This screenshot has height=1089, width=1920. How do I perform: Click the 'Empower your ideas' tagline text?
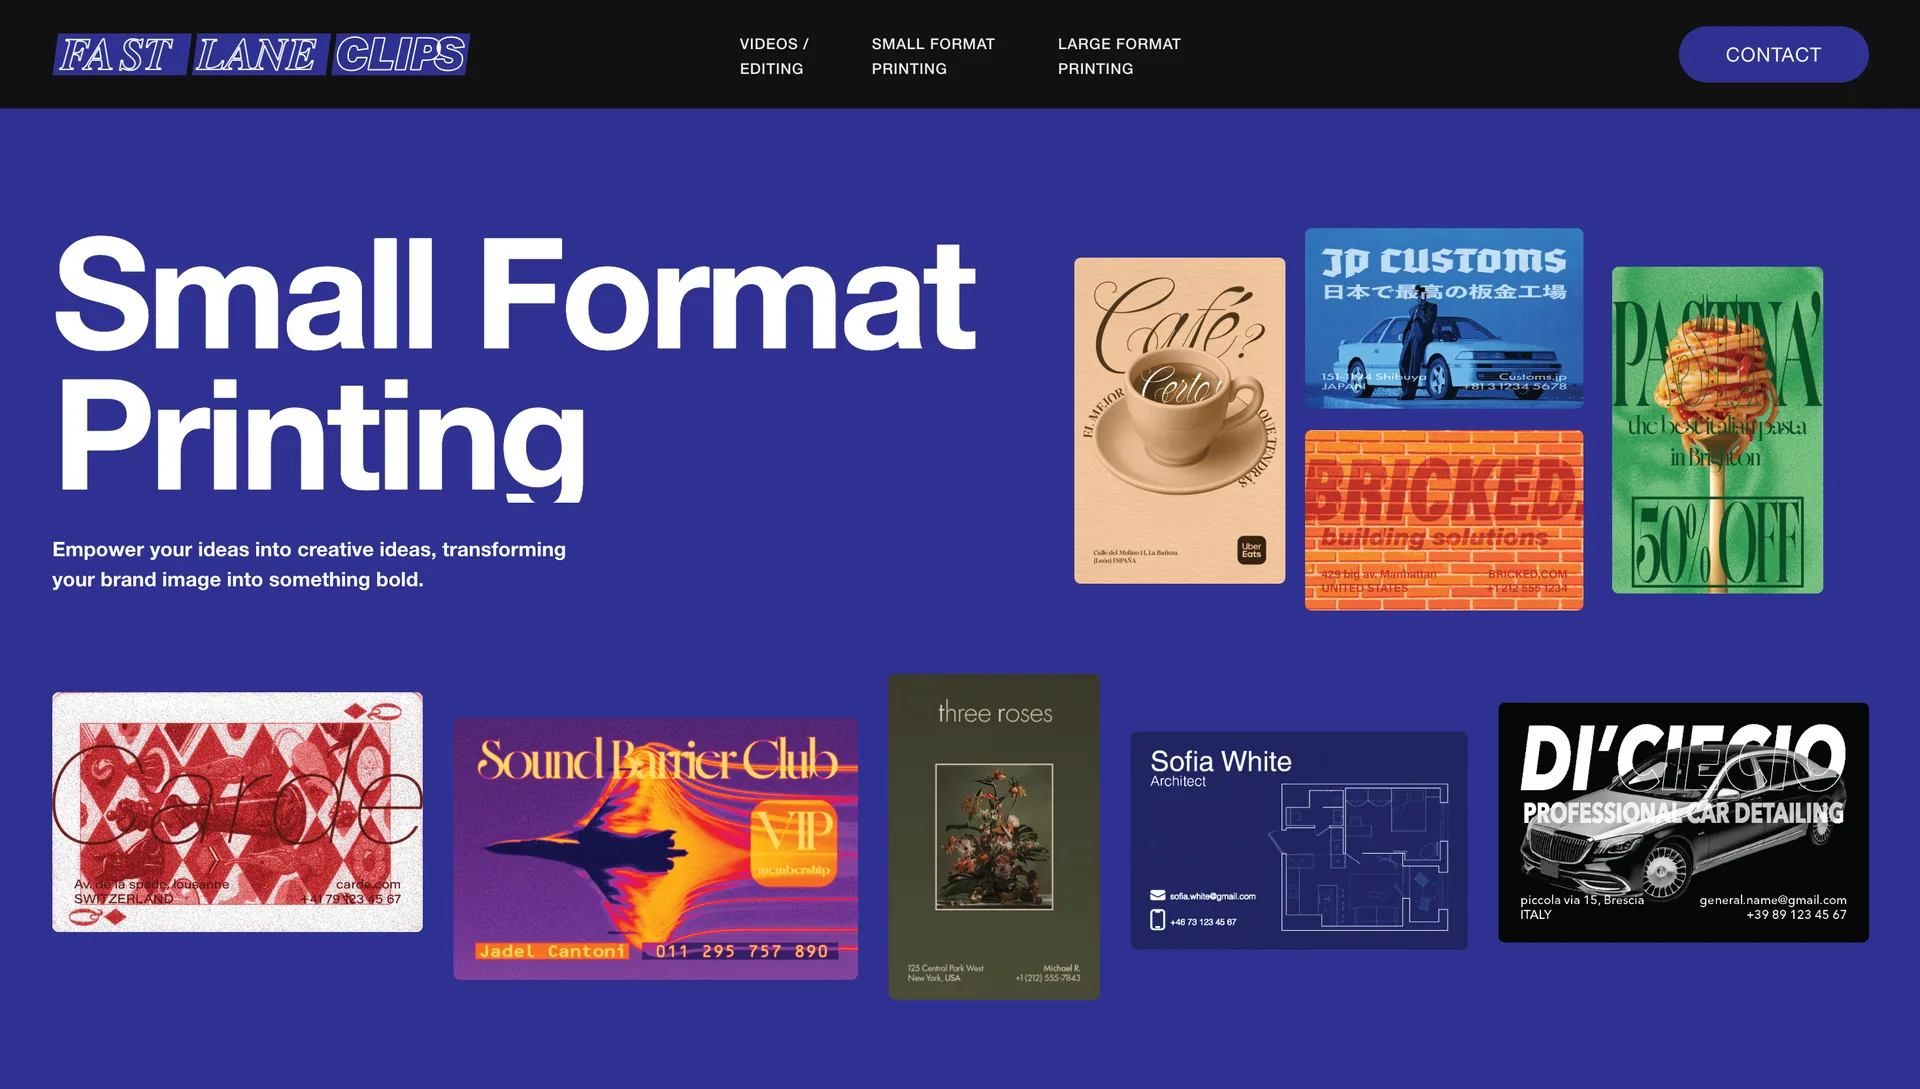pos(309,564)
